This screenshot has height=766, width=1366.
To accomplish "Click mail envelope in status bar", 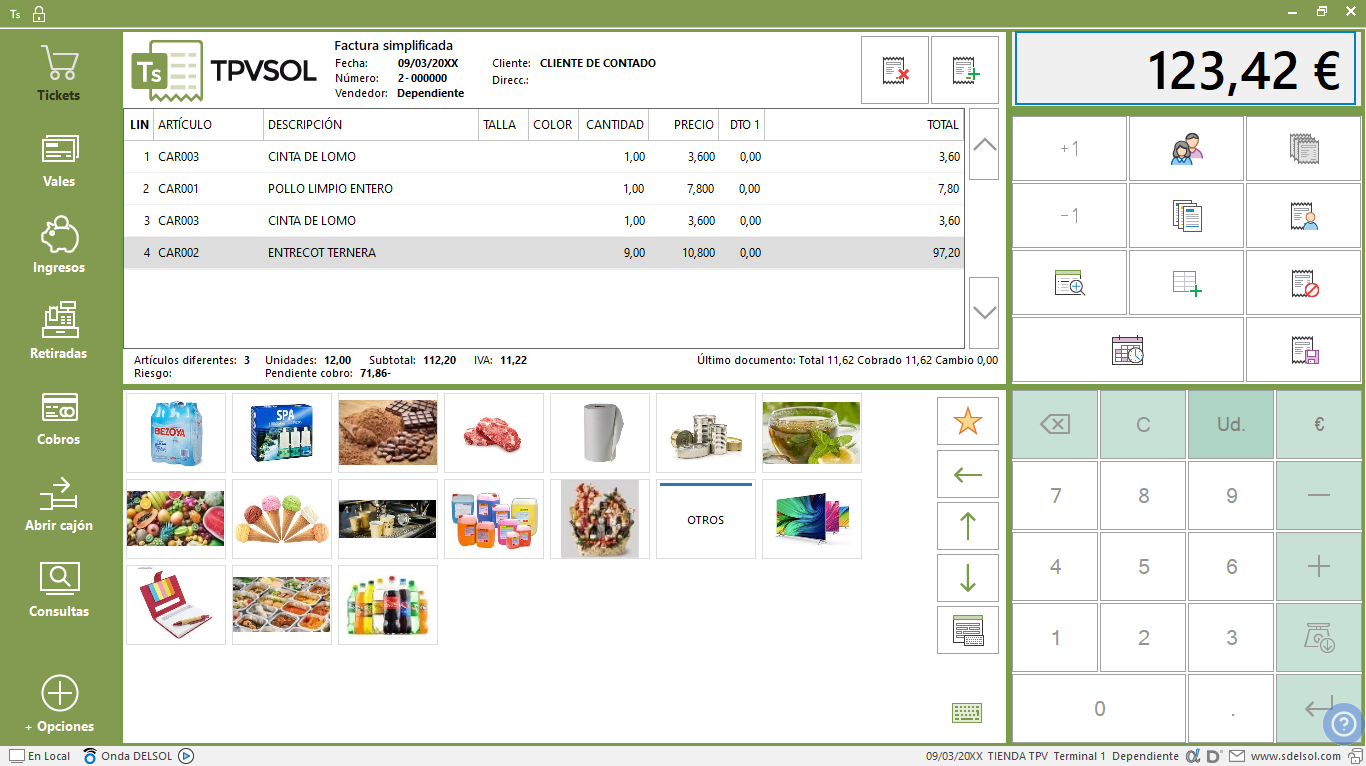I will 1237,756.
